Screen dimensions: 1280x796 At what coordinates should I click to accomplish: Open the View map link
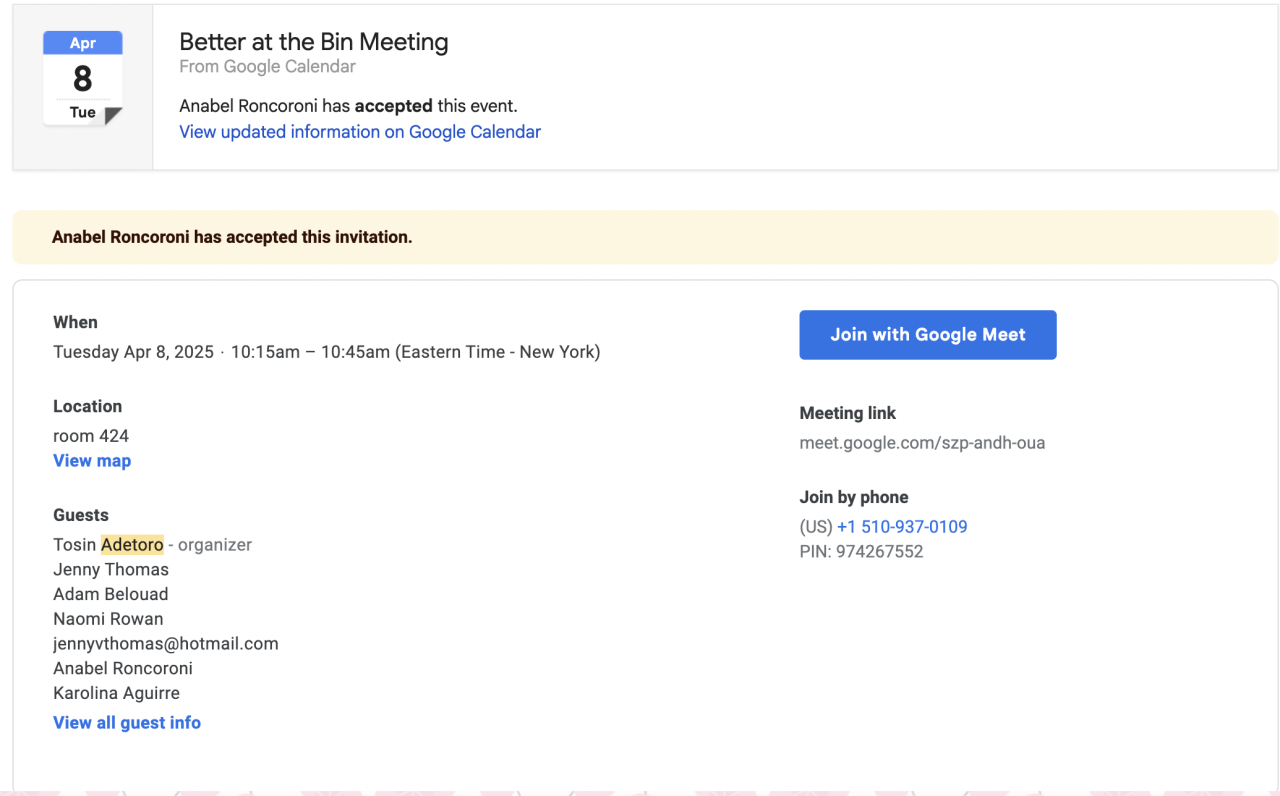pos(92,461)
